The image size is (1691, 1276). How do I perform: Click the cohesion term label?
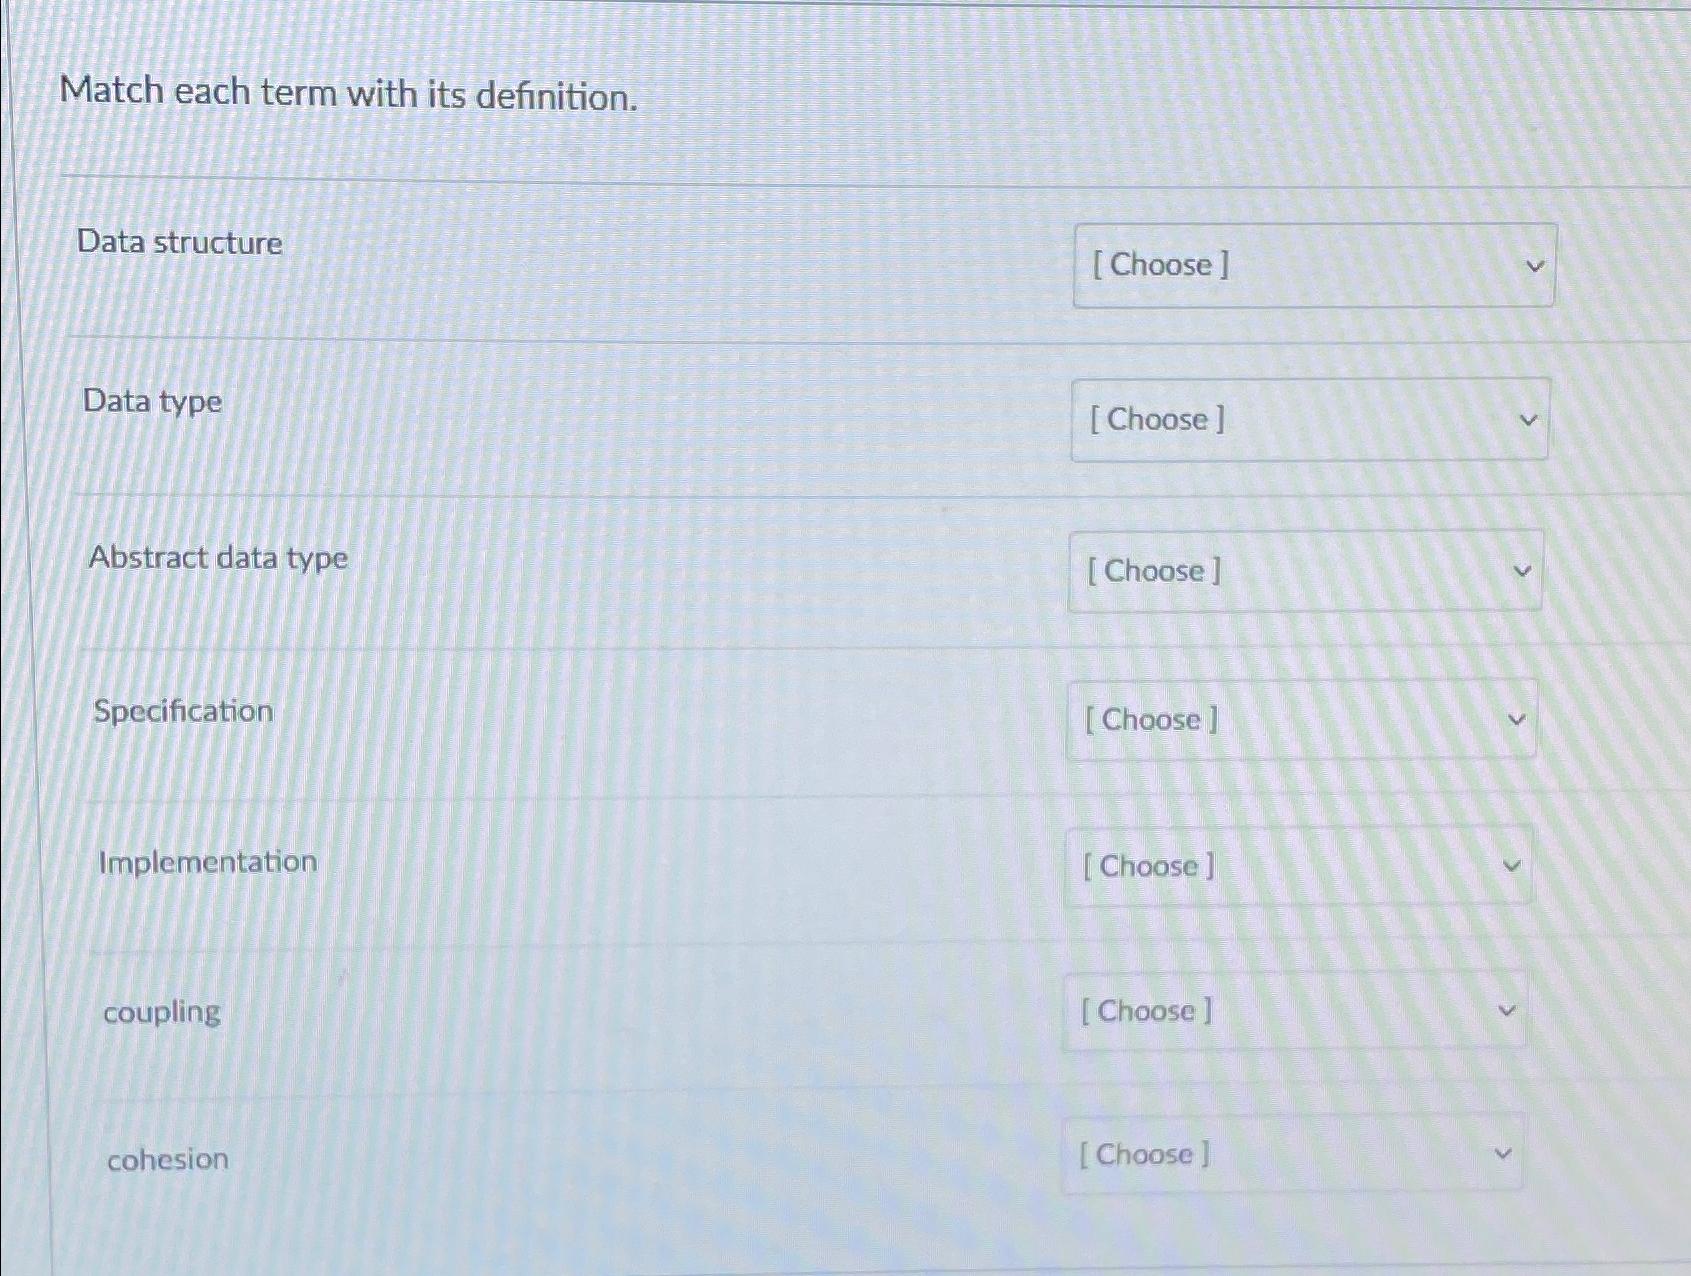coord(166,1158)
